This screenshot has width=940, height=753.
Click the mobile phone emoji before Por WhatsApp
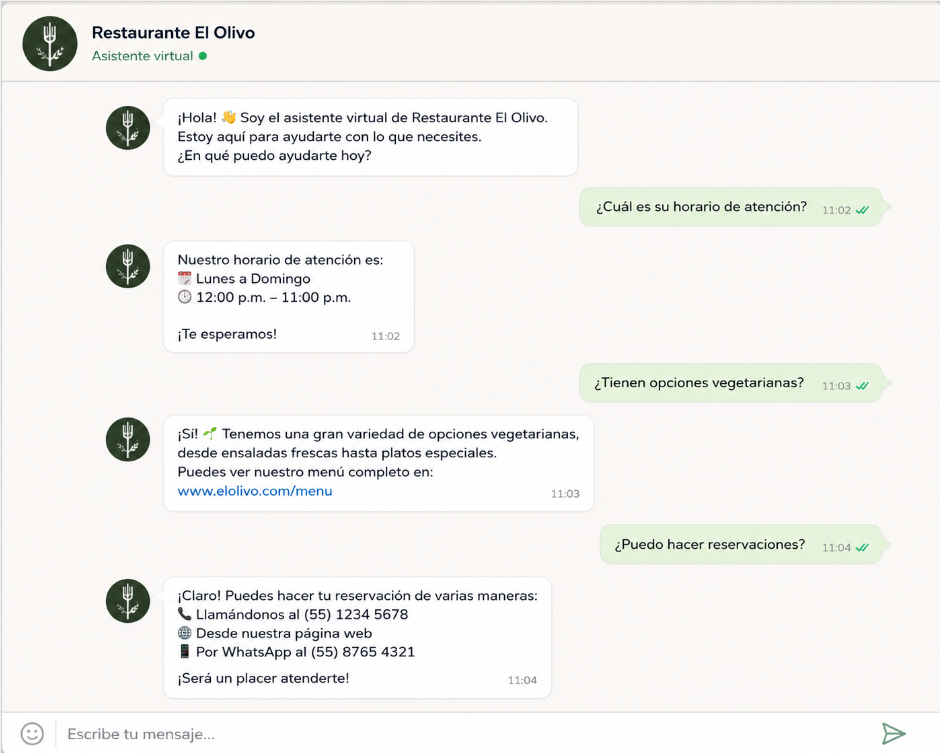click(185, 651)
